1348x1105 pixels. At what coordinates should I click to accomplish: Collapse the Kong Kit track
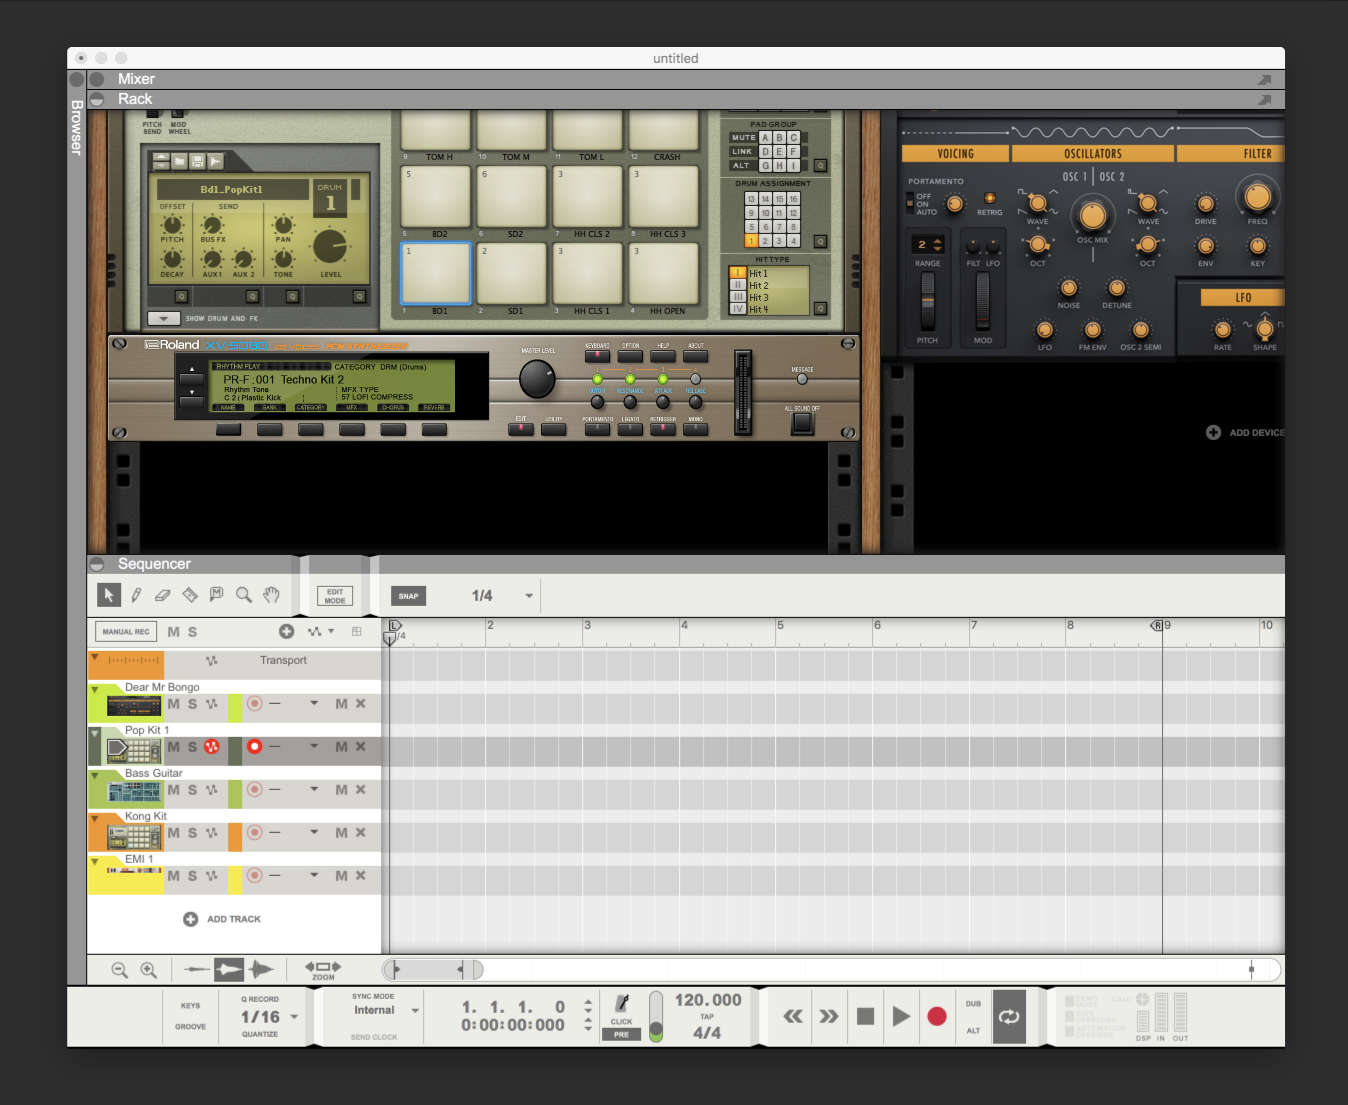point(94,819)
